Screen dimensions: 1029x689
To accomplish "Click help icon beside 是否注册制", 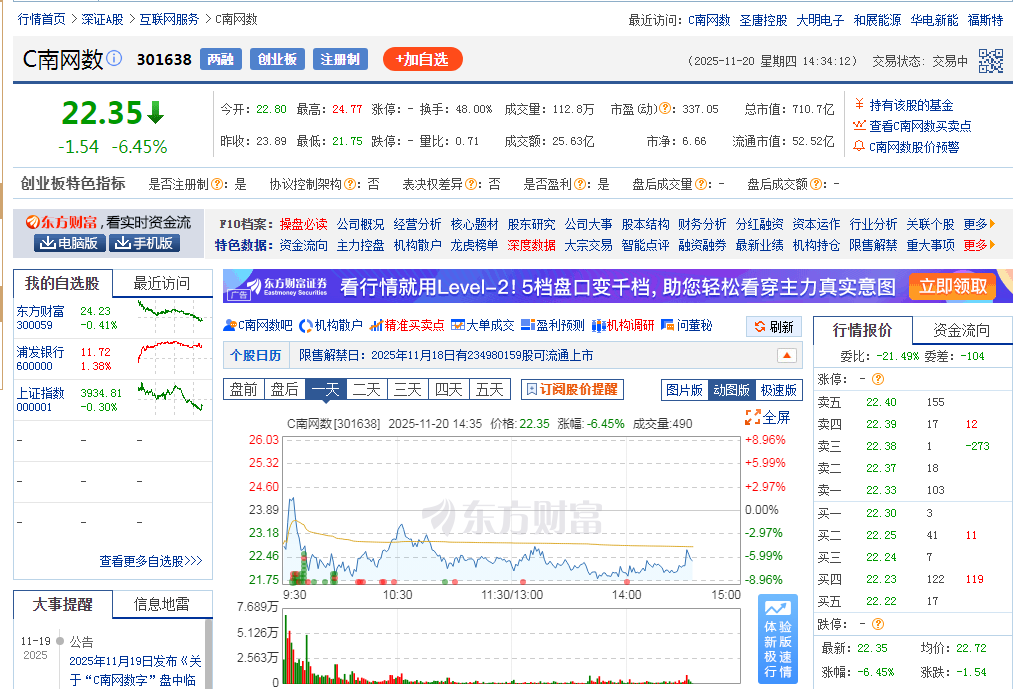I will [217, 184].
